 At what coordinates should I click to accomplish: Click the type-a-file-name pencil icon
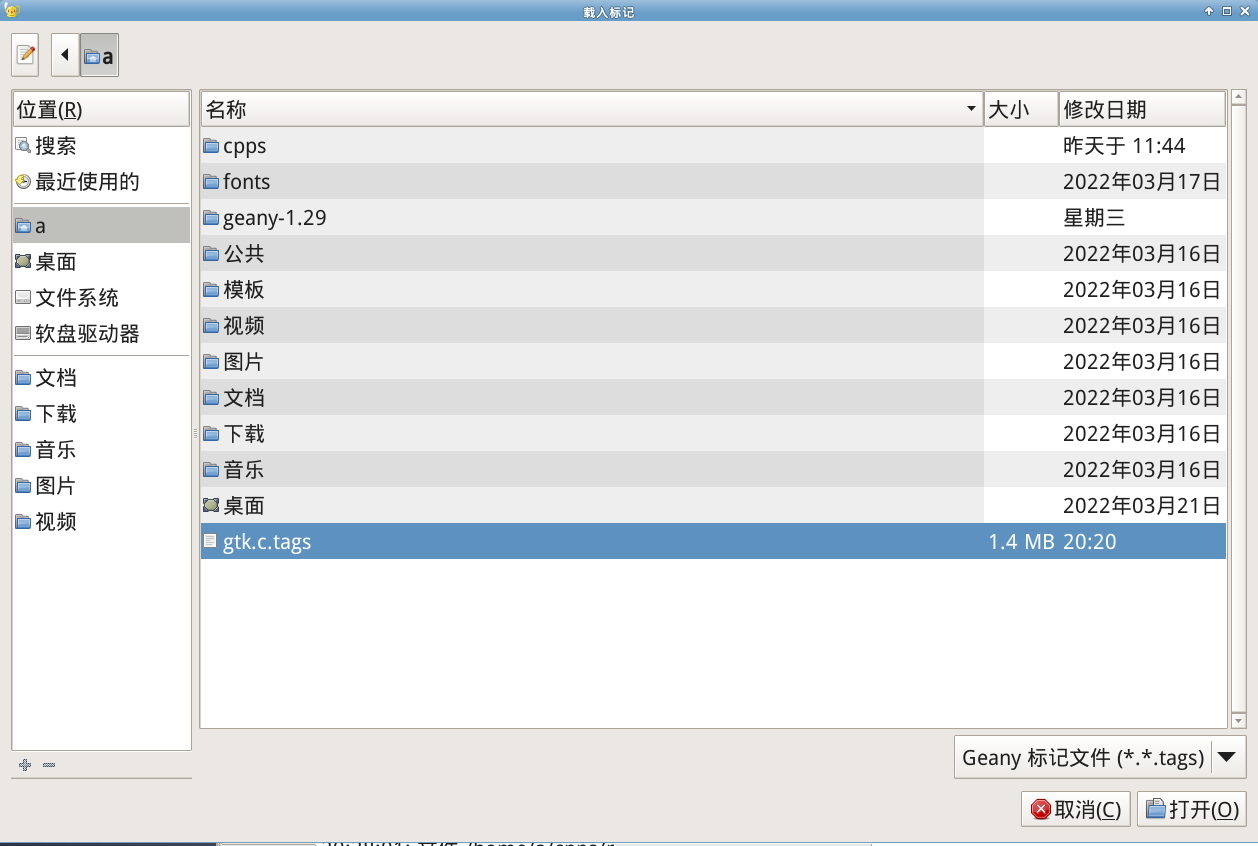click(25, 55)
